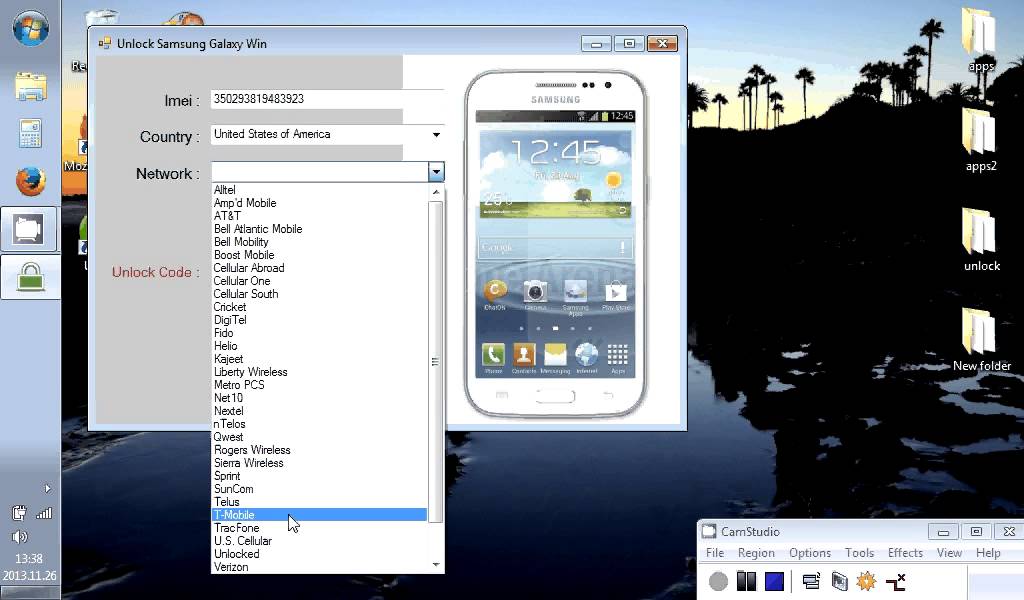Pick Rogers Wireless network
The width and height of the screenshot is (1024, 600).
click(320, 450)
